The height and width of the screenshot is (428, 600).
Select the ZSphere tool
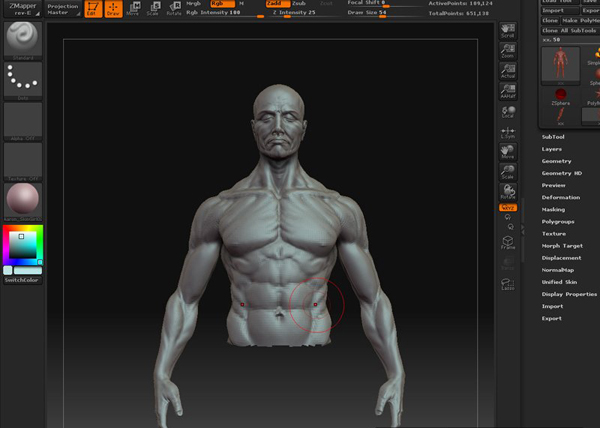coord(560,96)
